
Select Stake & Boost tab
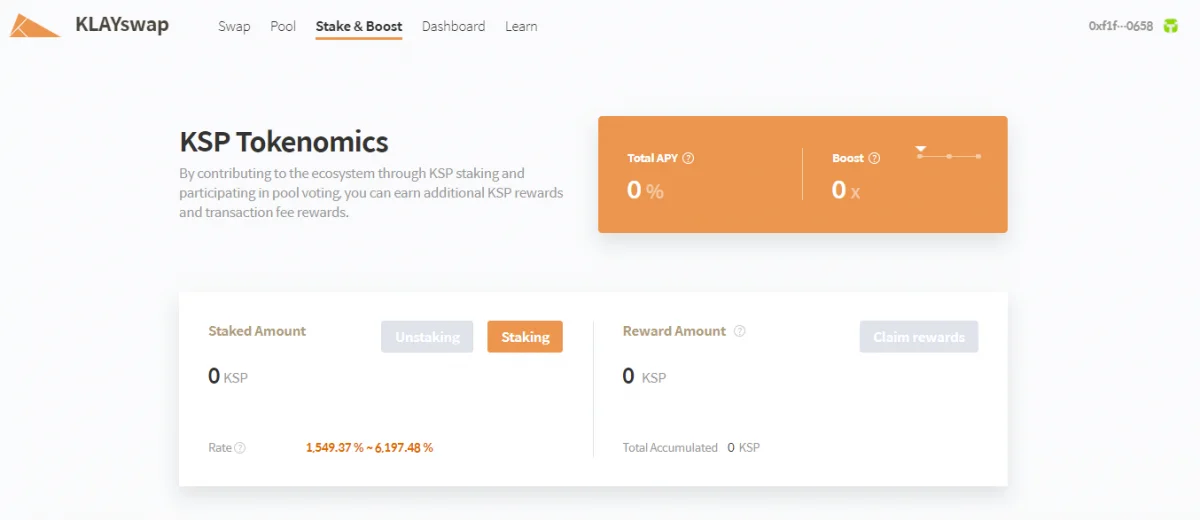pos(359,26)
